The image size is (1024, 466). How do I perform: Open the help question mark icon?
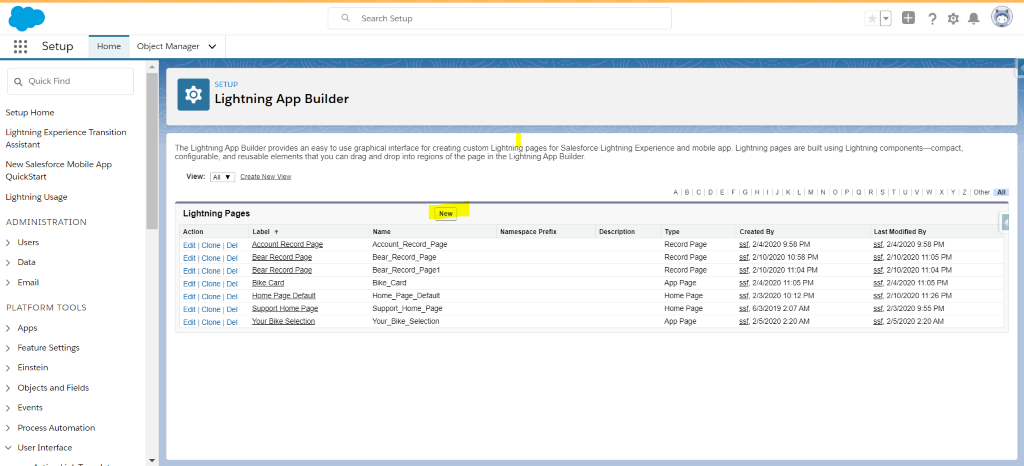[932, 18]
